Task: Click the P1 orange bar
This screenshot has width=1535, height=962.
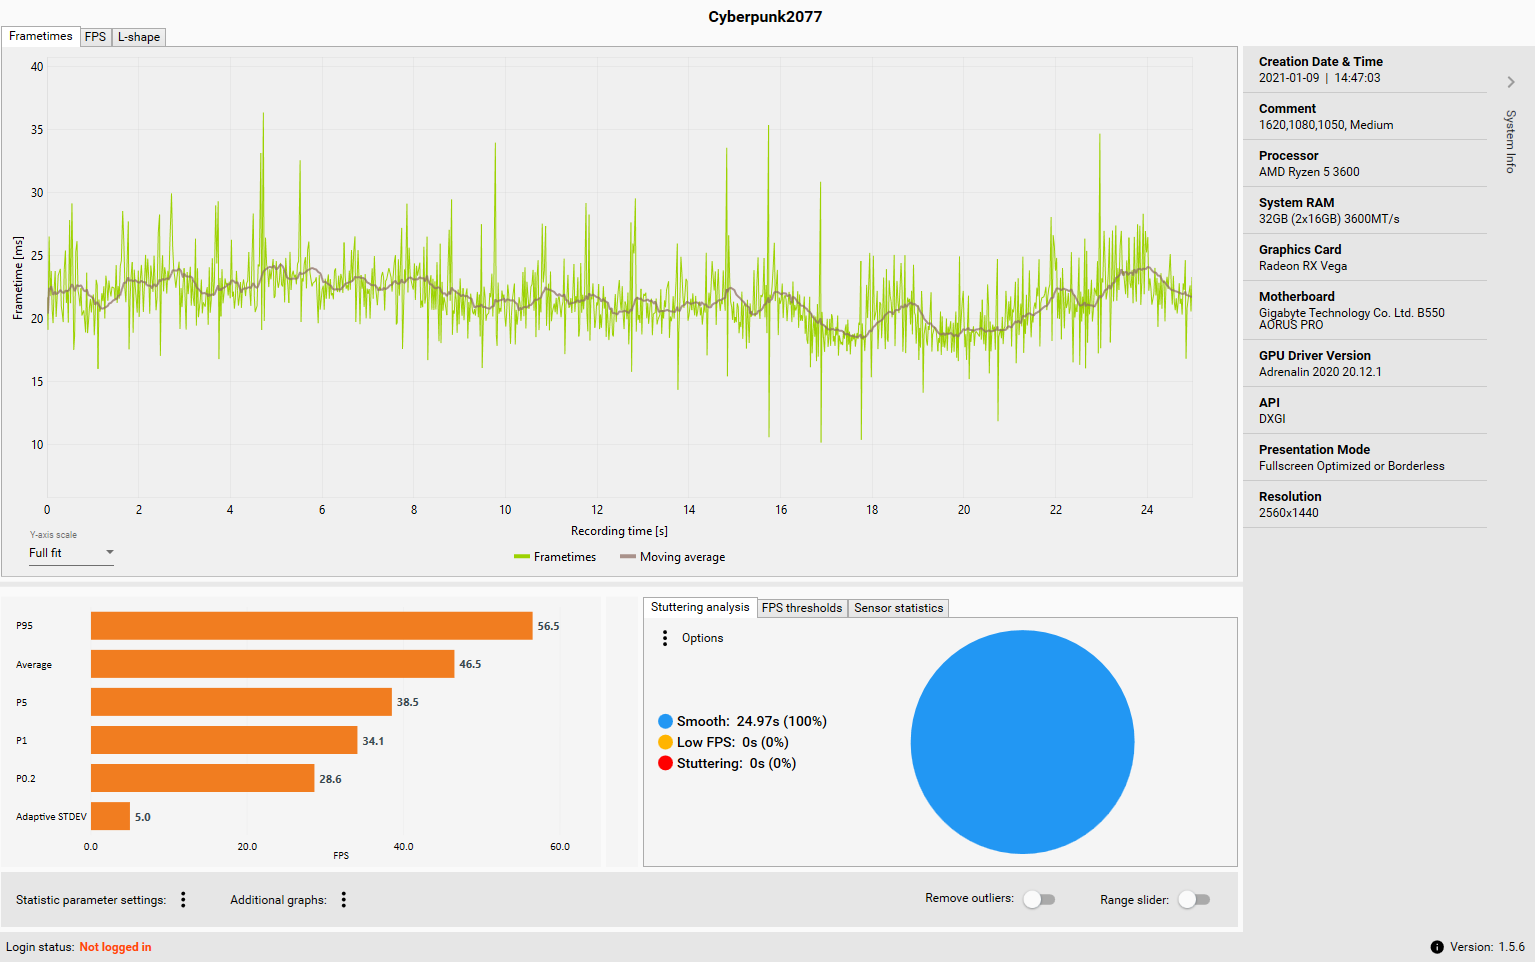Action: pos(224,740)
